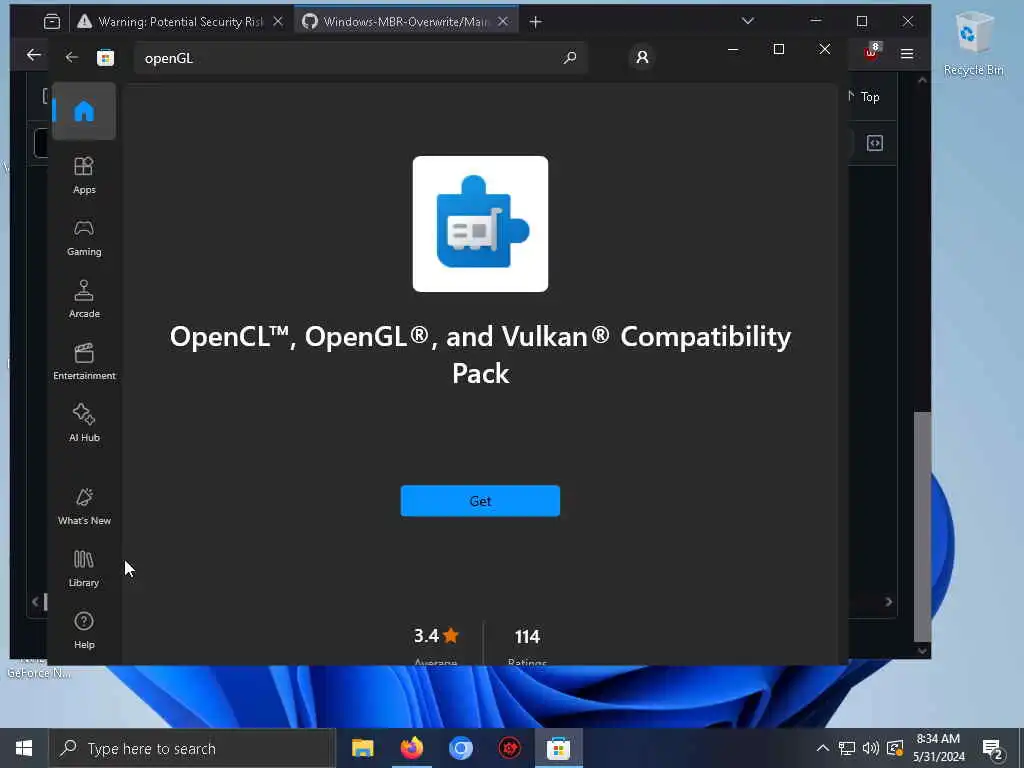Switch to the Windows-MBR-Overwrite GitHub tab
The image size is (1024, 768).
[405, 22]
